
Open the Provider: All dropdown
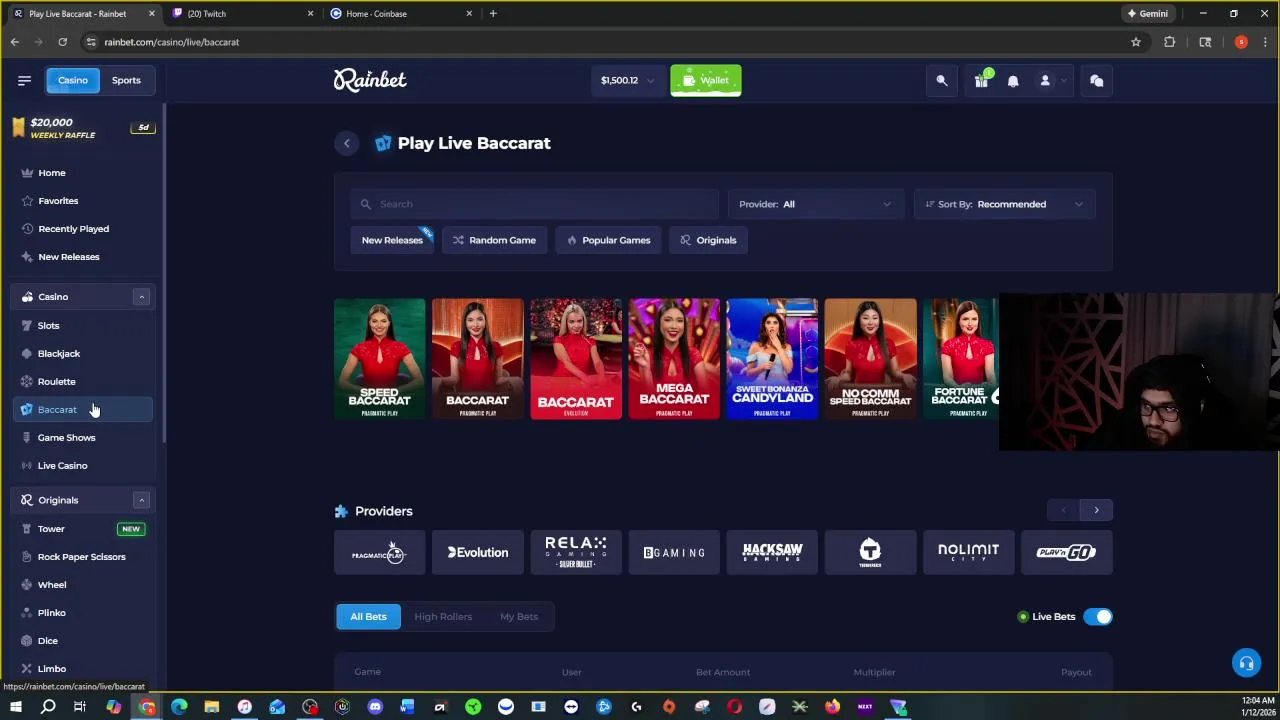point(815,204)
